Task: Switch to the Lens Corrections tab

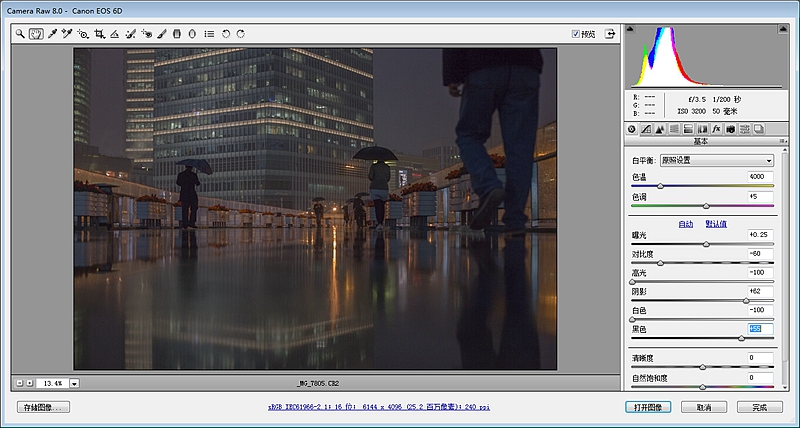Action: click(x=703, y=129)
